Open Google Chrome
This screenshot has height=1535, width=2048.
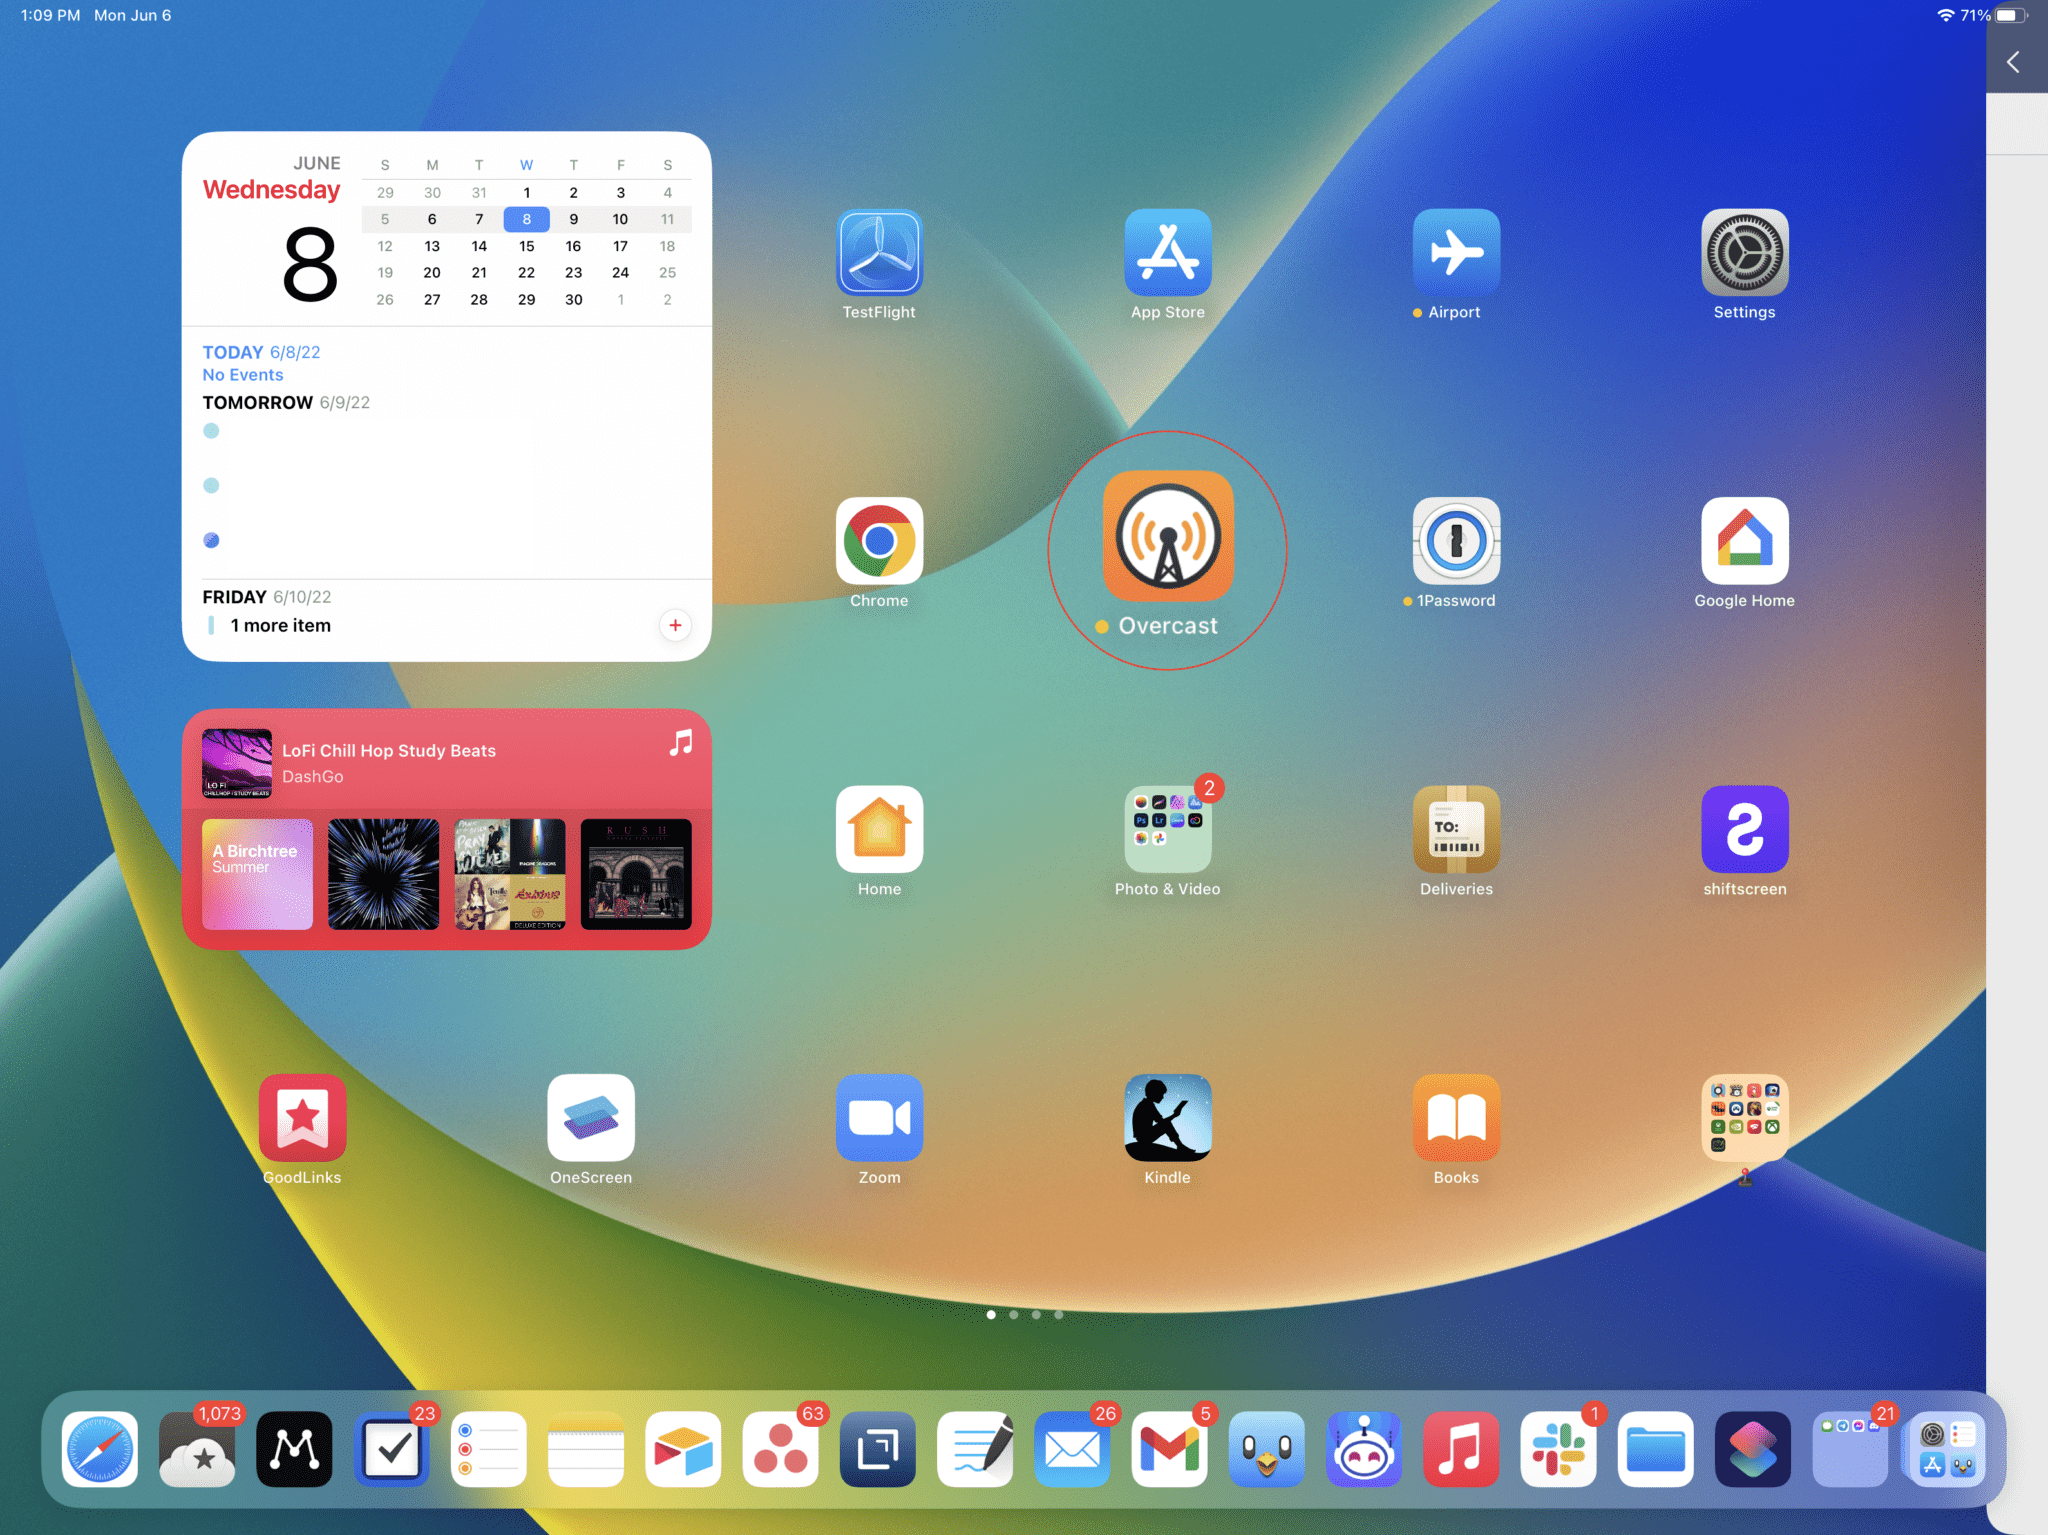tap(879, 542)
